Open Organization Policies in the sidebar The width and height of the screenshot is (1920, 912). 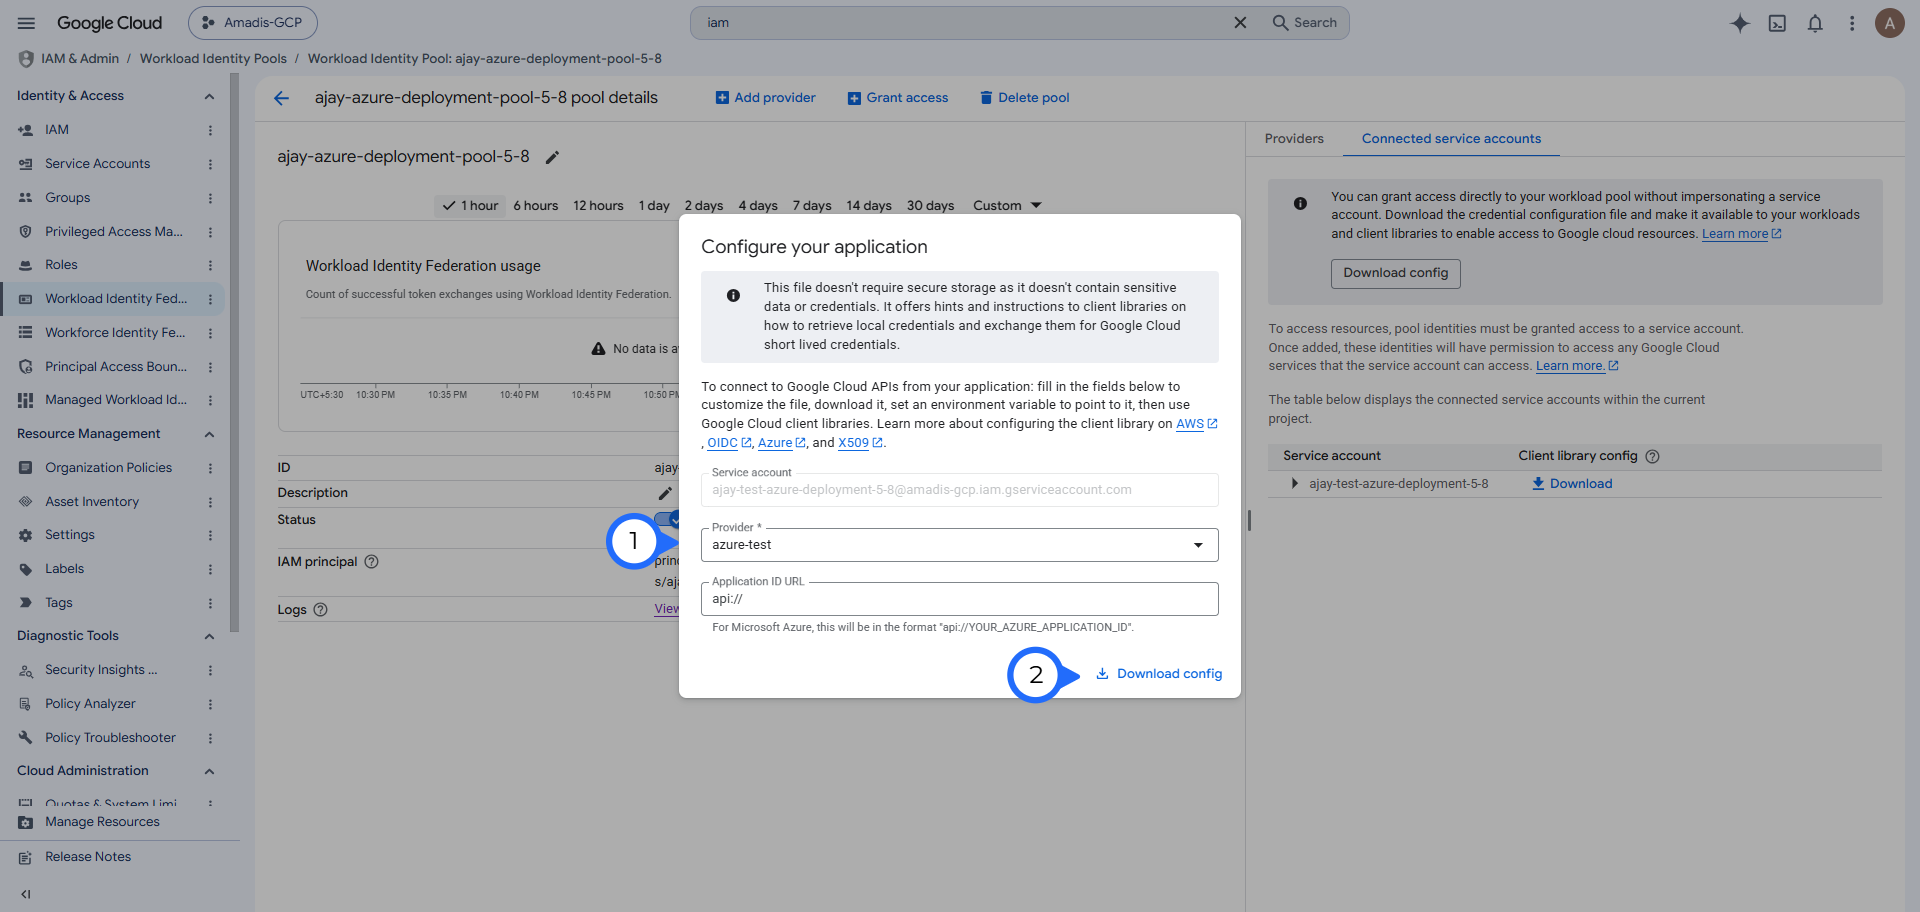point(109,468)
